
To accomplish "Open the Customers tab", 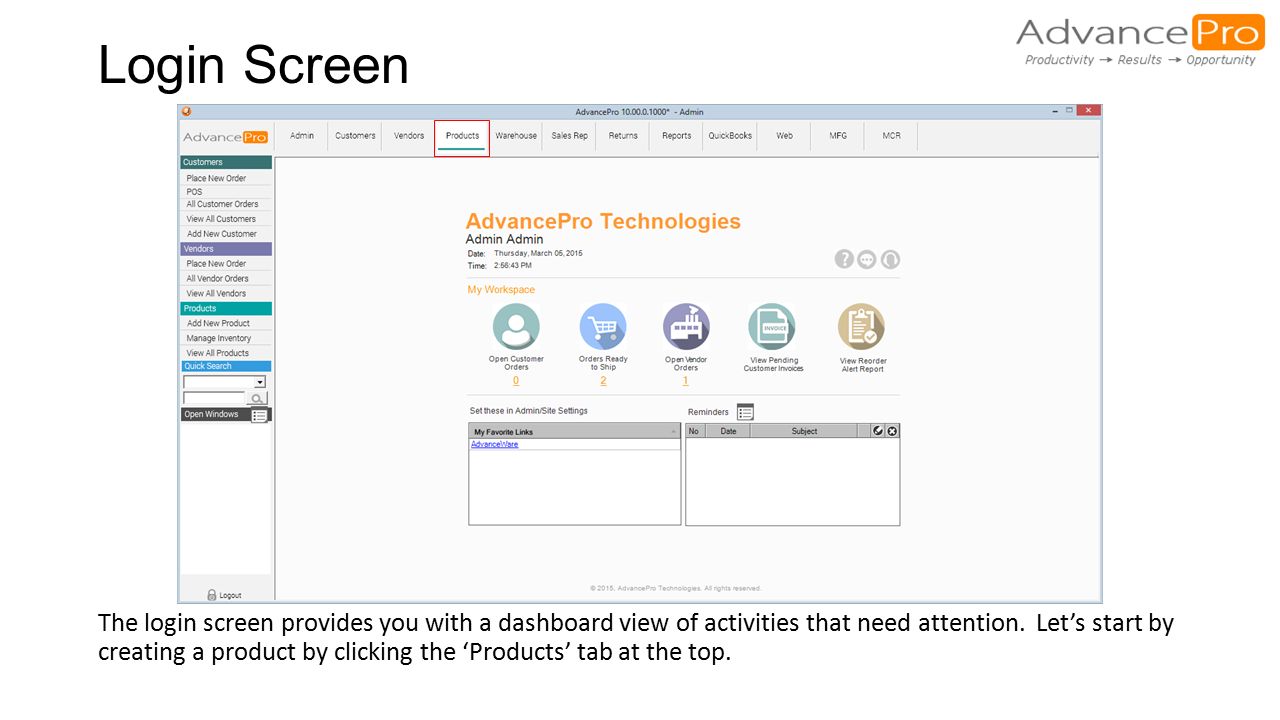I will pyautogui.click(x=355, y=136).
